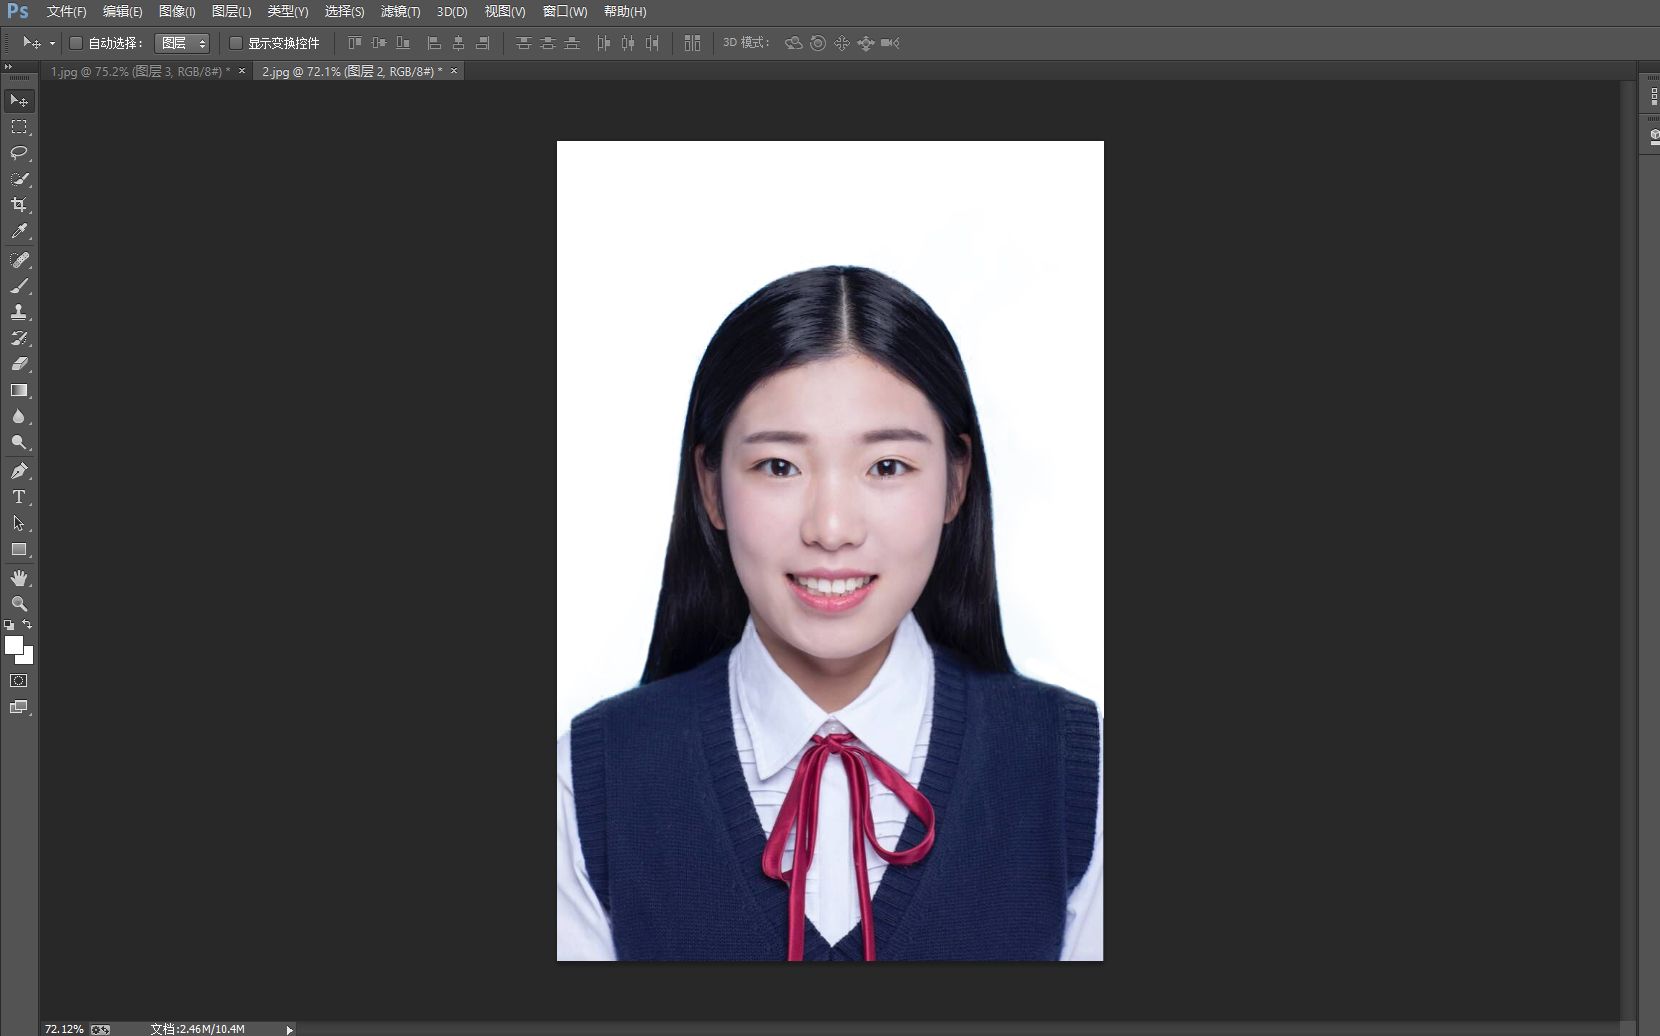Align vertical centers of layers
Image resolution: width=1660 pixels, height=1036 pixels.
pos(378,43)
